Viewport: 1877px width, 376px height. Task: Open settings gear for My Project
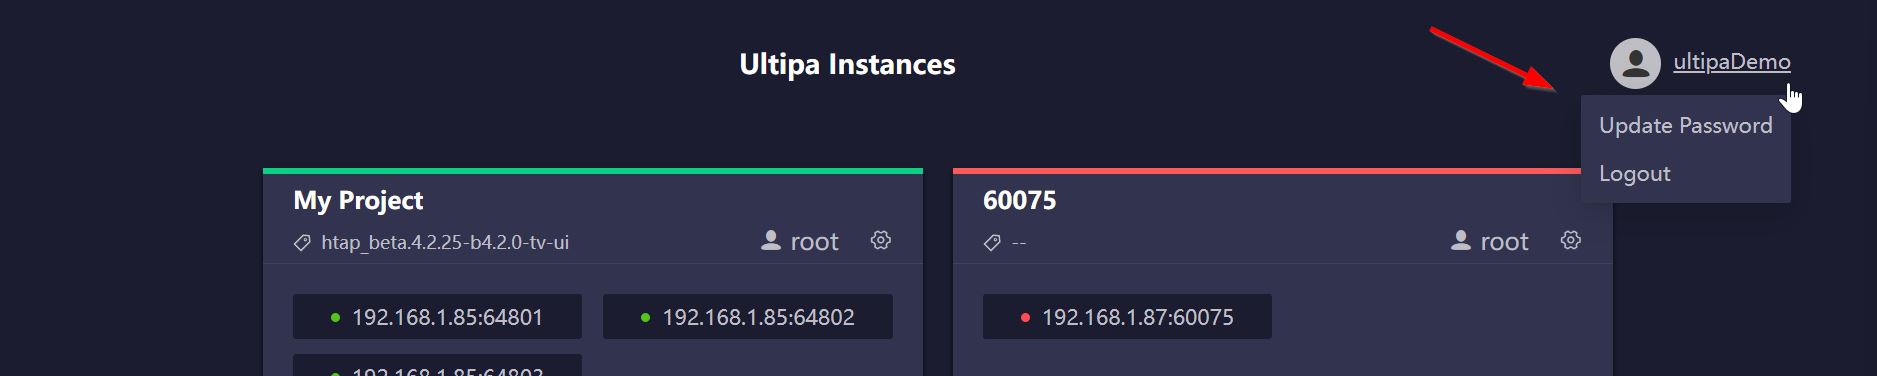881,241
